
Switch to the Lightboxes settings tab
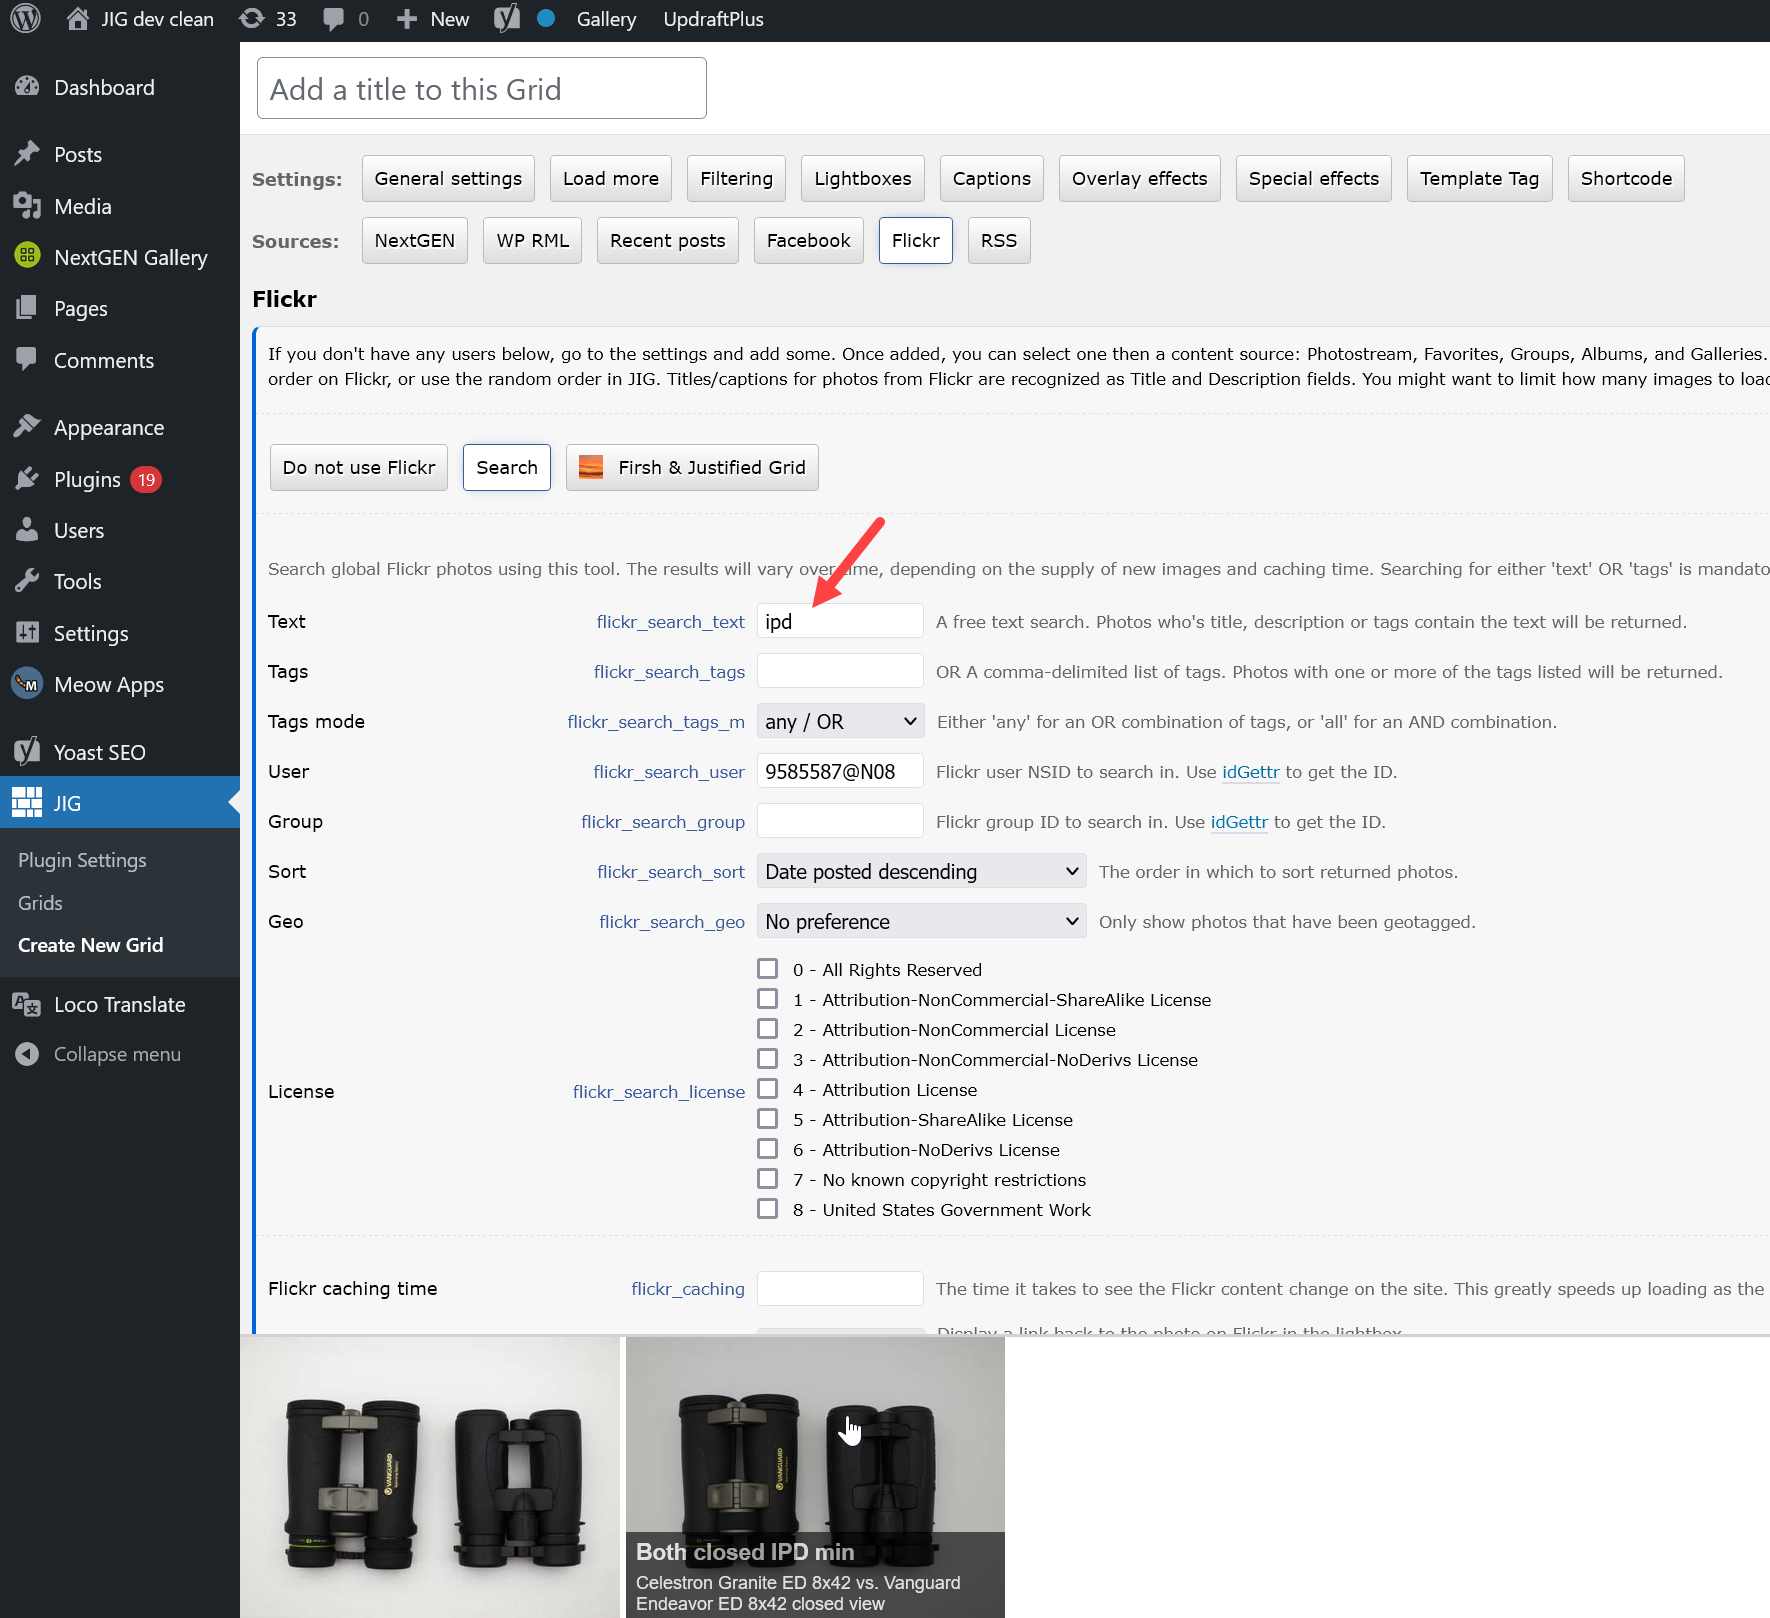(862, 178)
